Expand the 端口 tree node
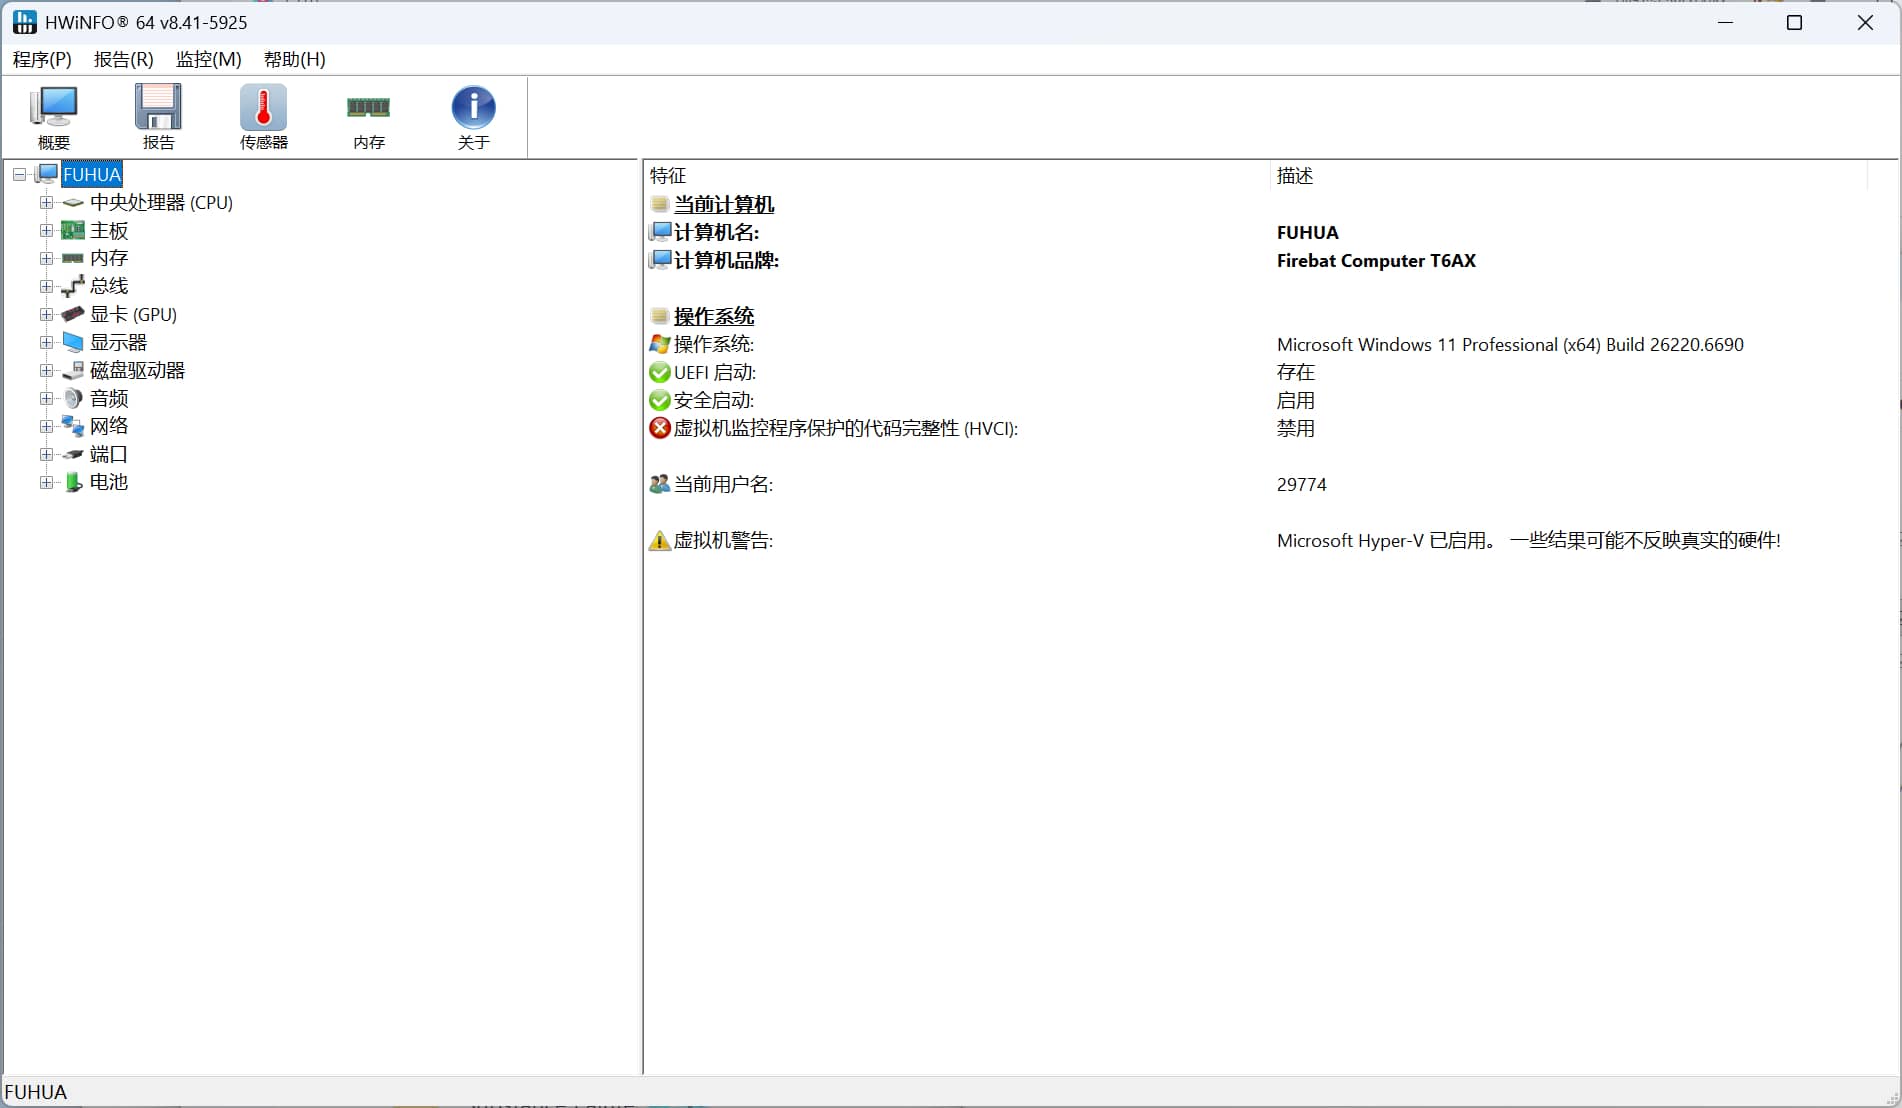1902x1108 pixels. pos(46,454)
